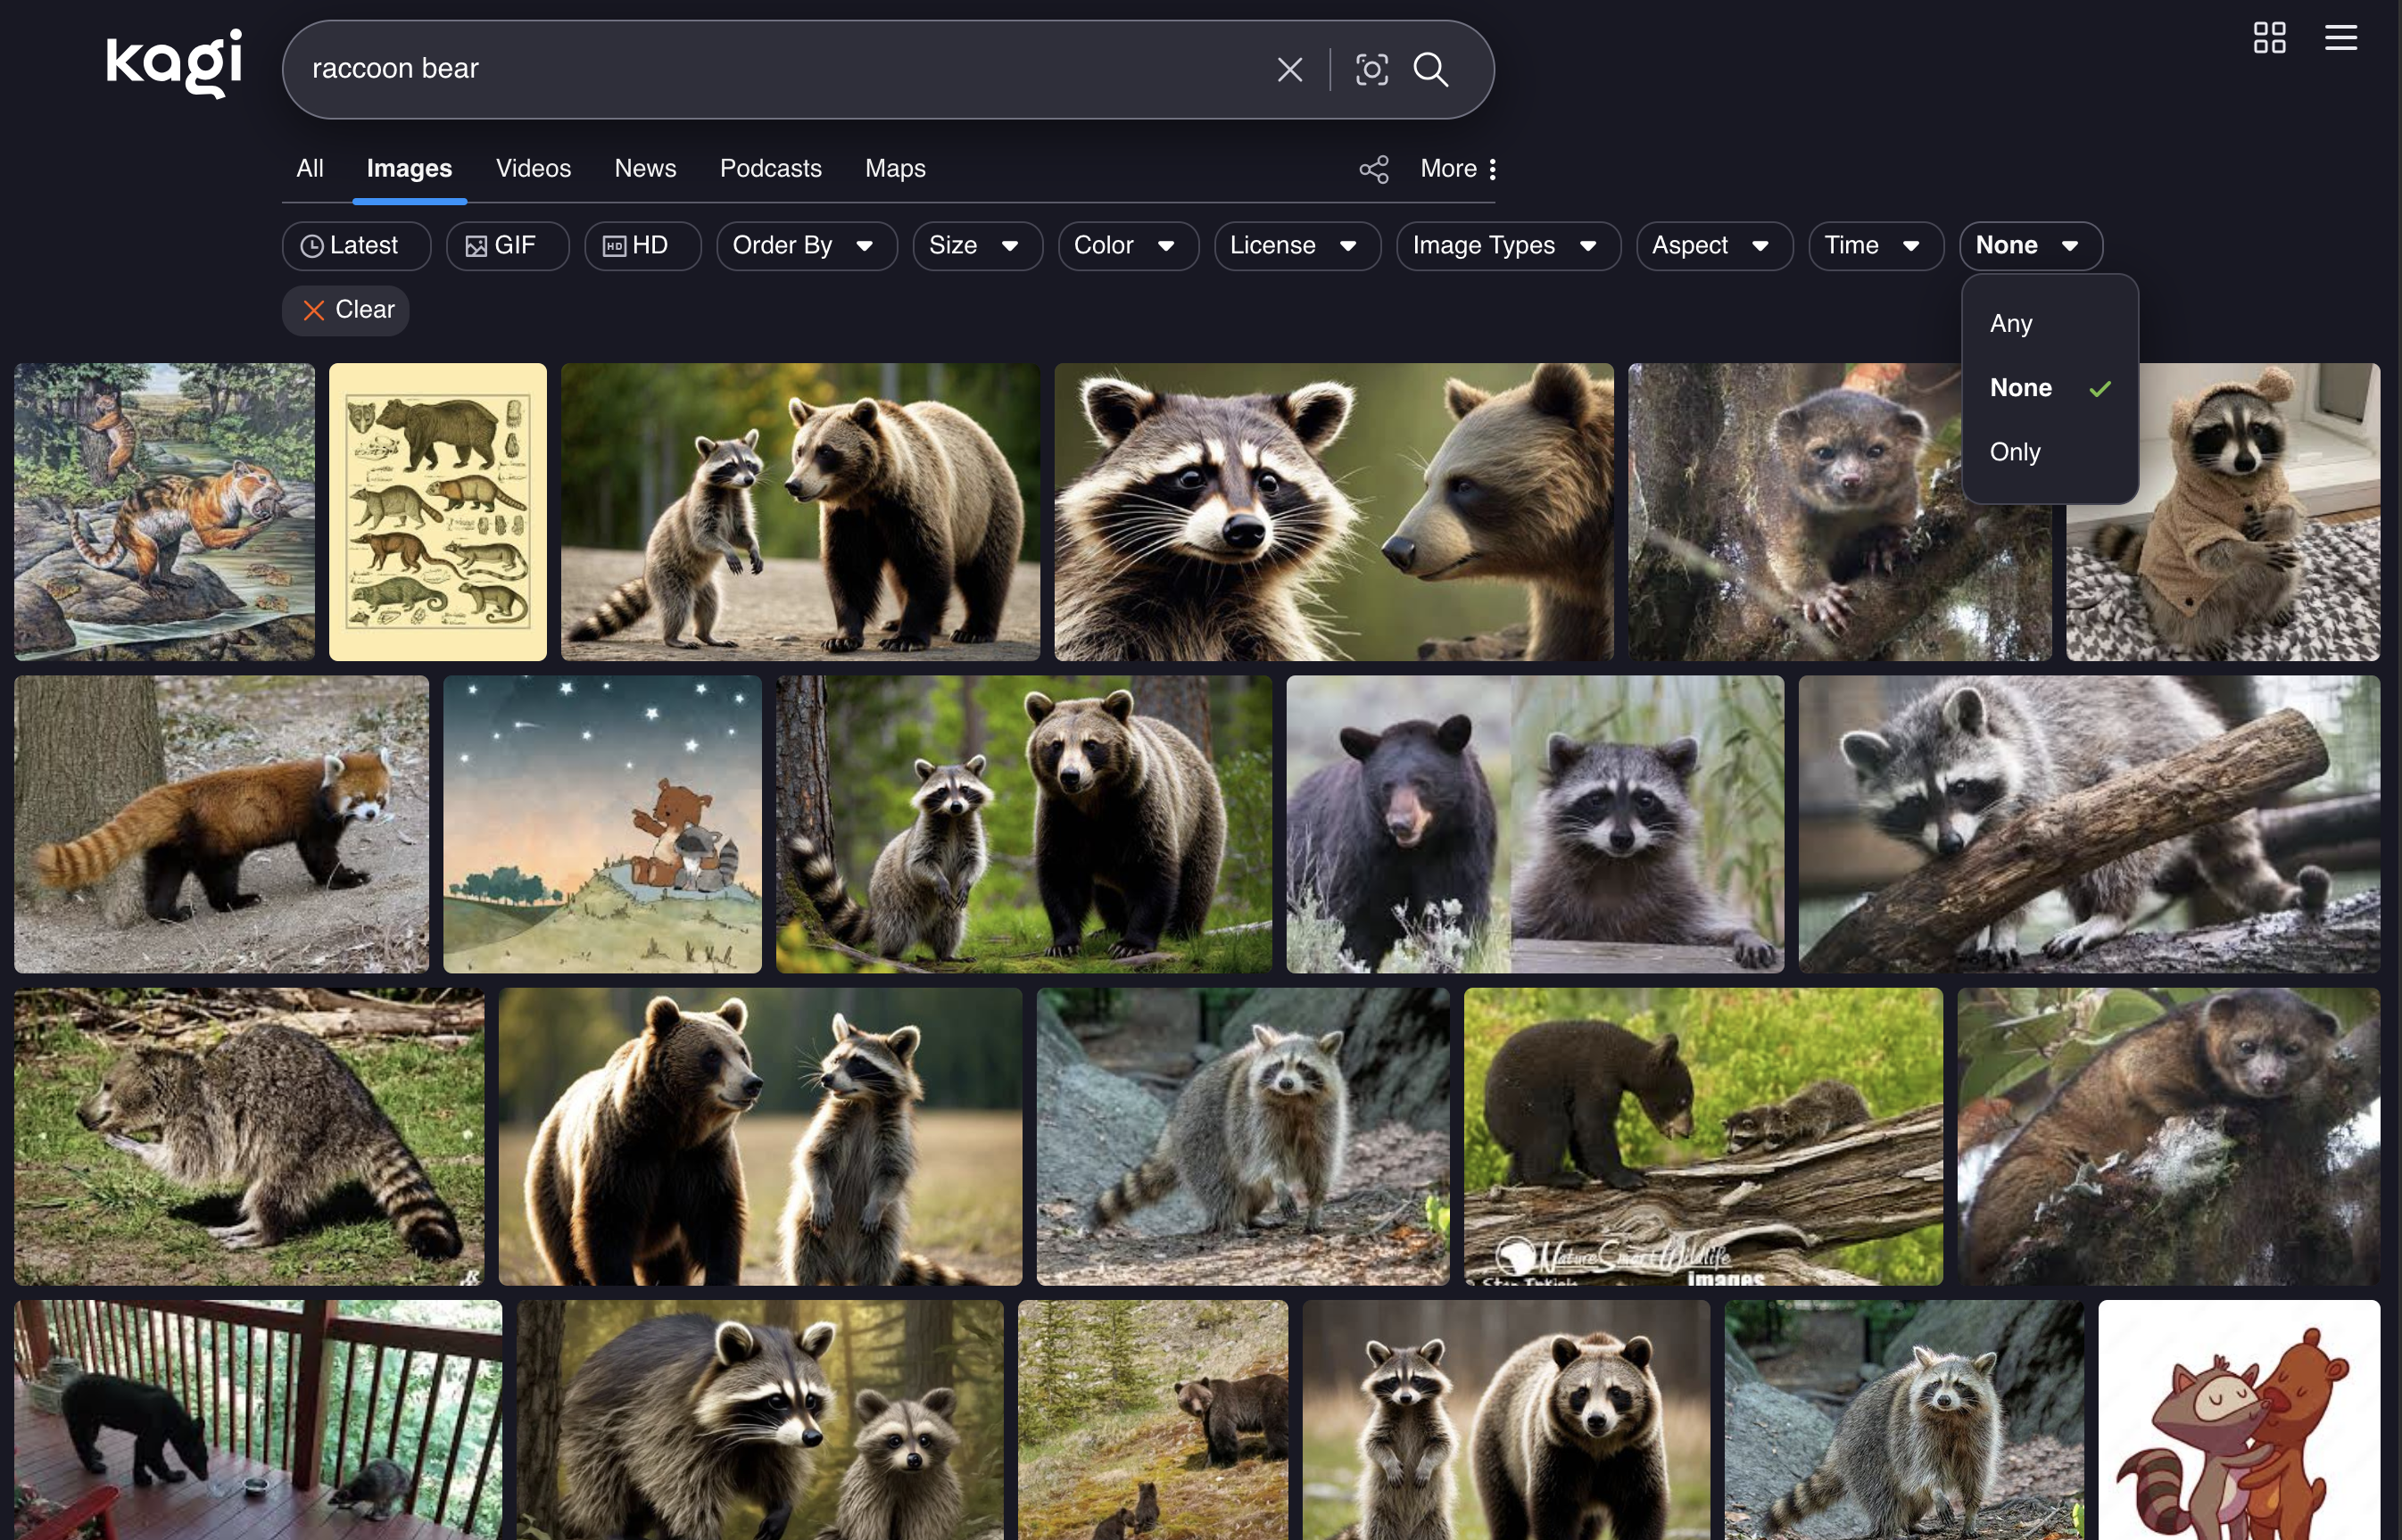
Task: Open the red panda thumbnail
Action: pyautogui.click(x=221, y=824)
